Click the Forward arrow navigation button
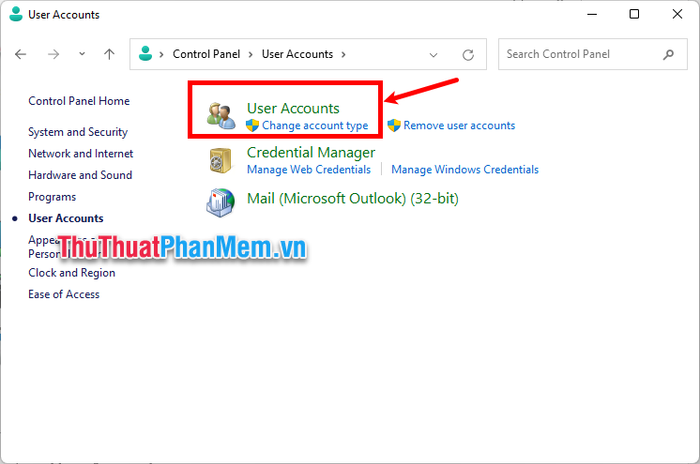This screenshot has width=700, height=464. (53, 54)
